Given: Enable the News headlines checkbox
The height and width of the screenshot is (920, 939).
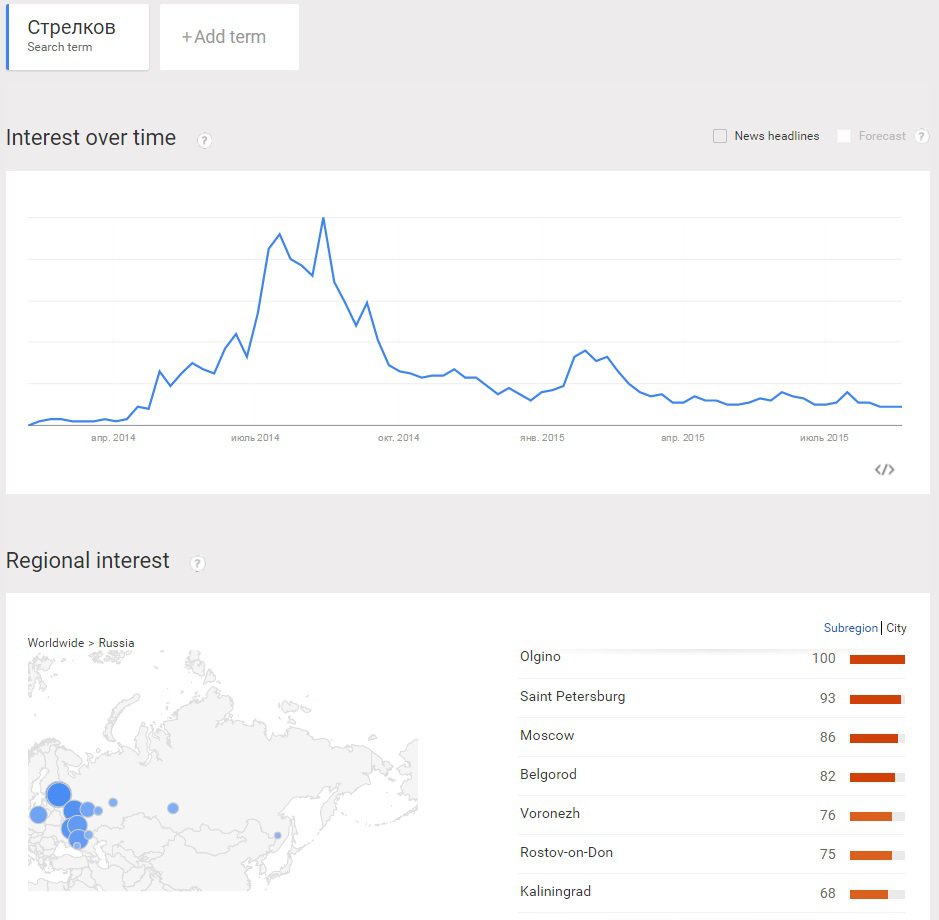Looking at the screenshot, I should [x=720, y=136].
